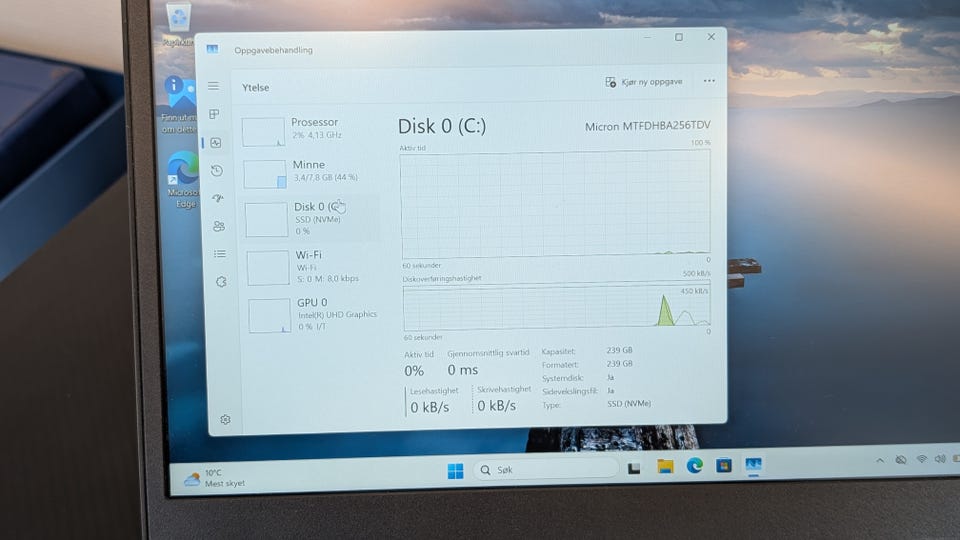
Task: Select the GPU 0 performance item
Action: (x=315, y=315)
